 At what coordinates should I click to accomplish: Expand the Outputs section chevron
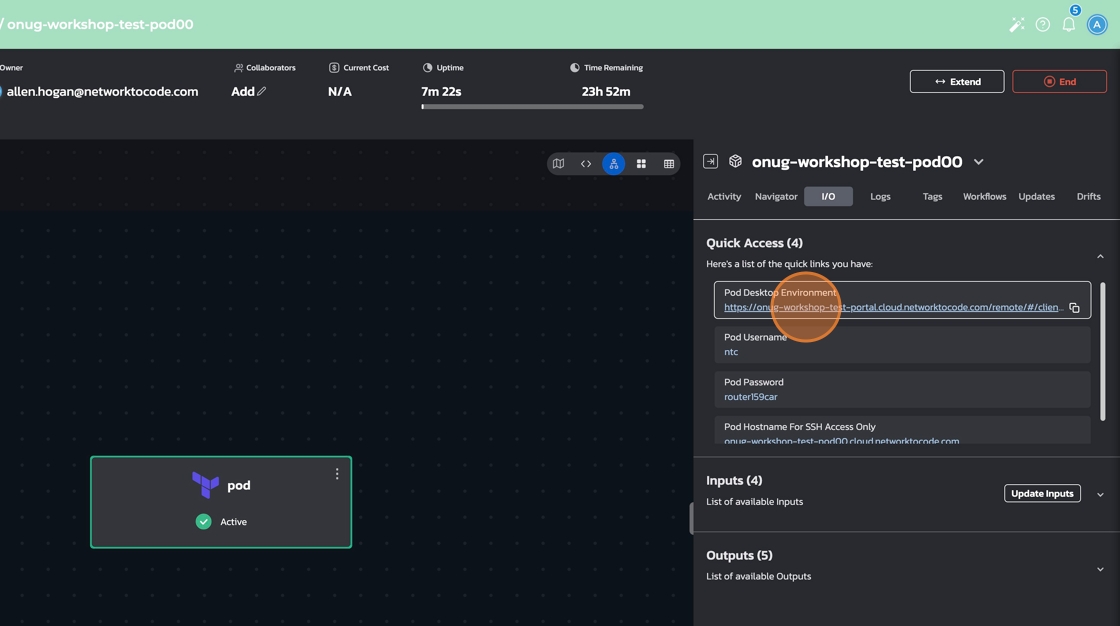click(x=1100, y=570)
